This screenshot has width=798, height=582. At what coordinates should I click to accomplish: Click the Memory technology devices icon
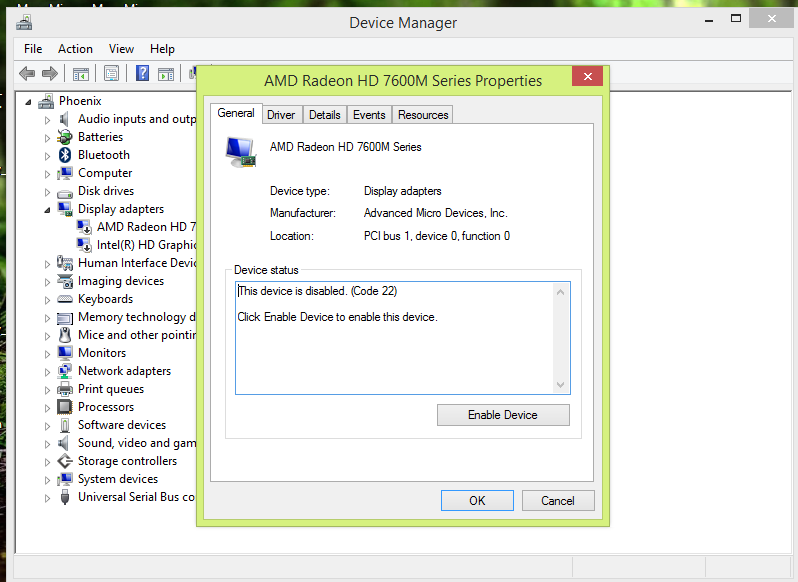coord(65,318)
